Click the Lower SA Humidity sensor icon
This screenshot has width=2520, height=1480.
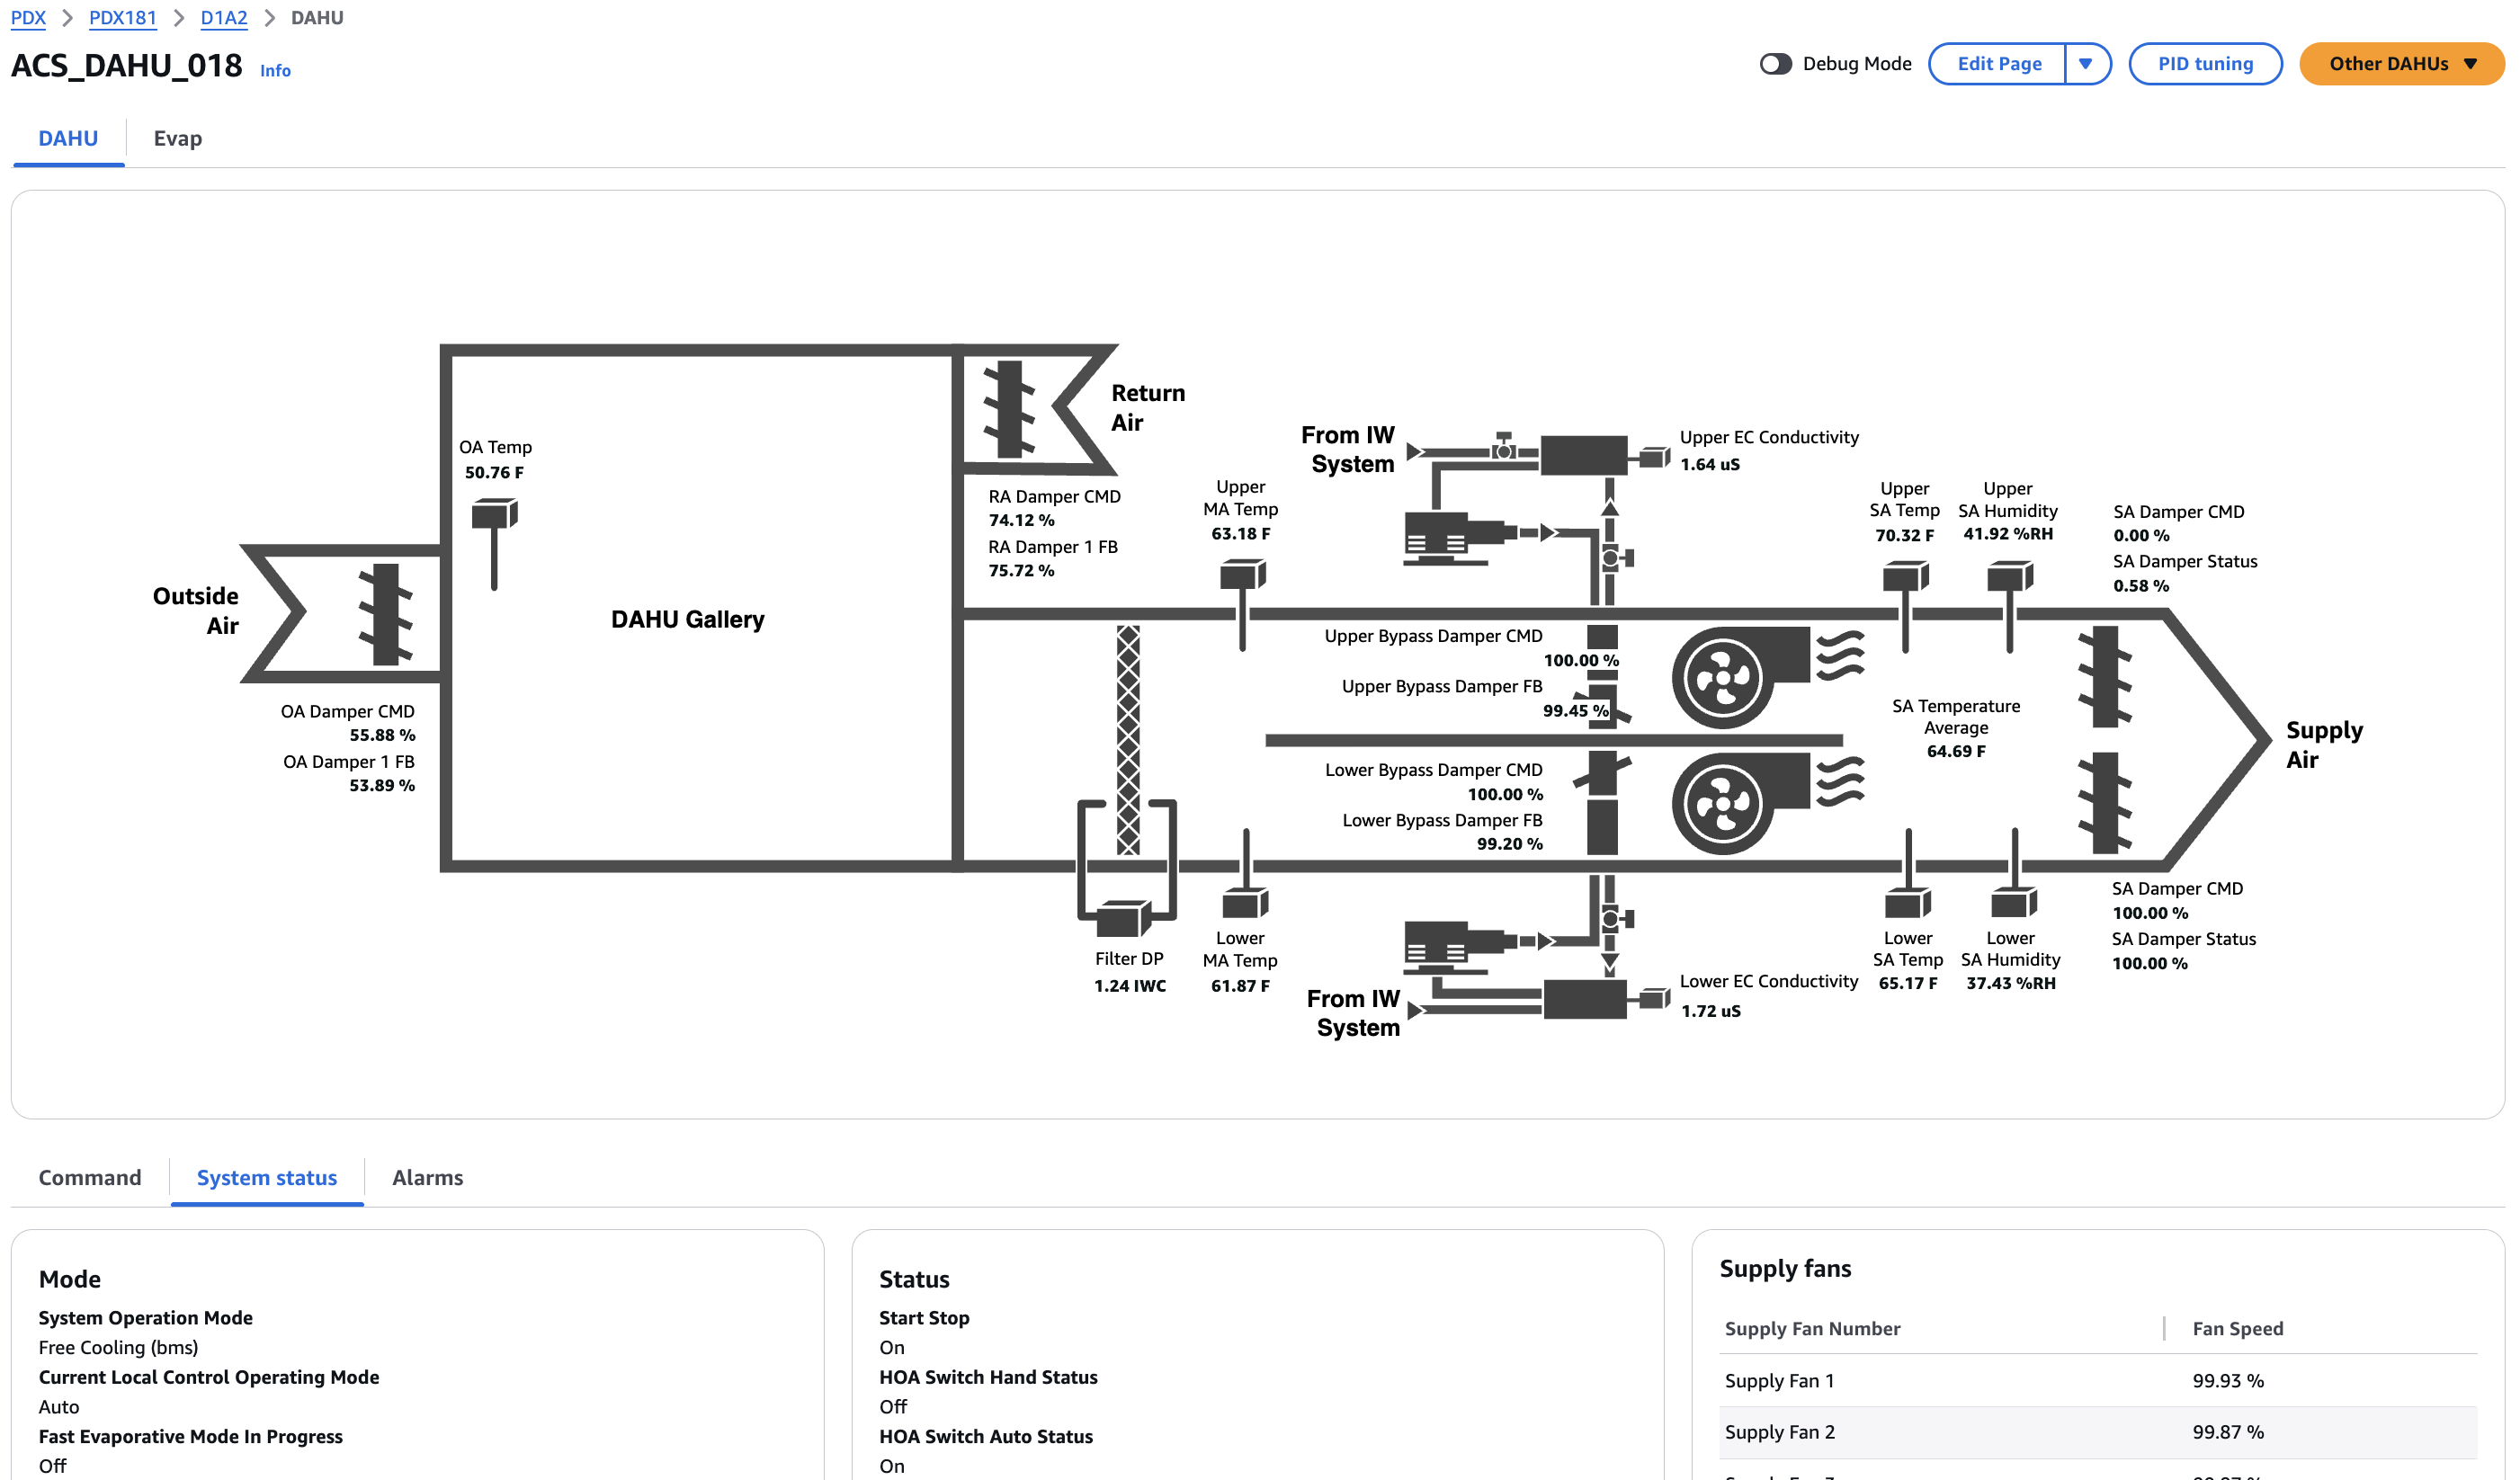[x=2014, y=873]
